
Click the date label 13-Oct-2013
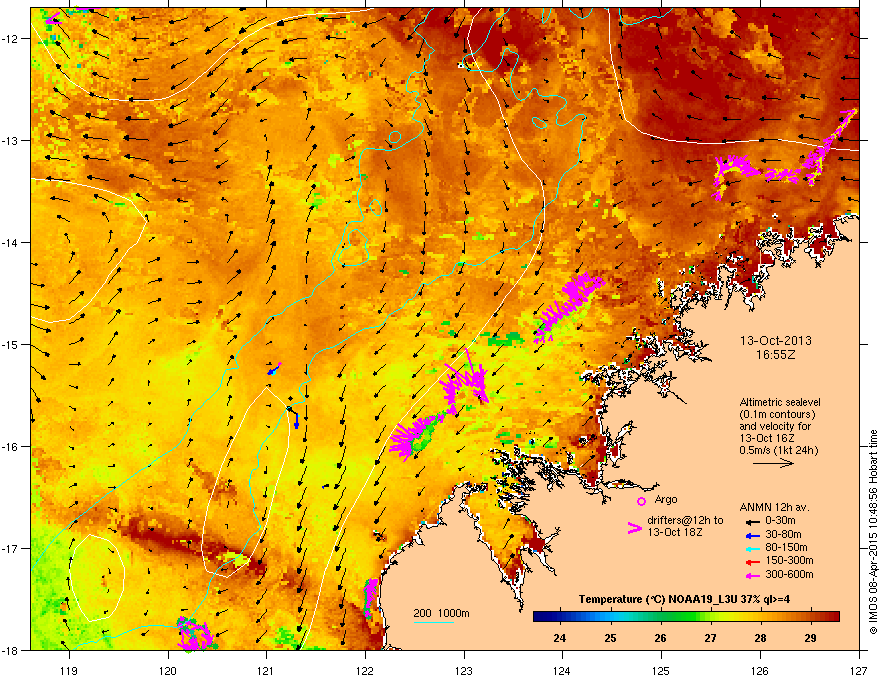(x=776, y=341)
